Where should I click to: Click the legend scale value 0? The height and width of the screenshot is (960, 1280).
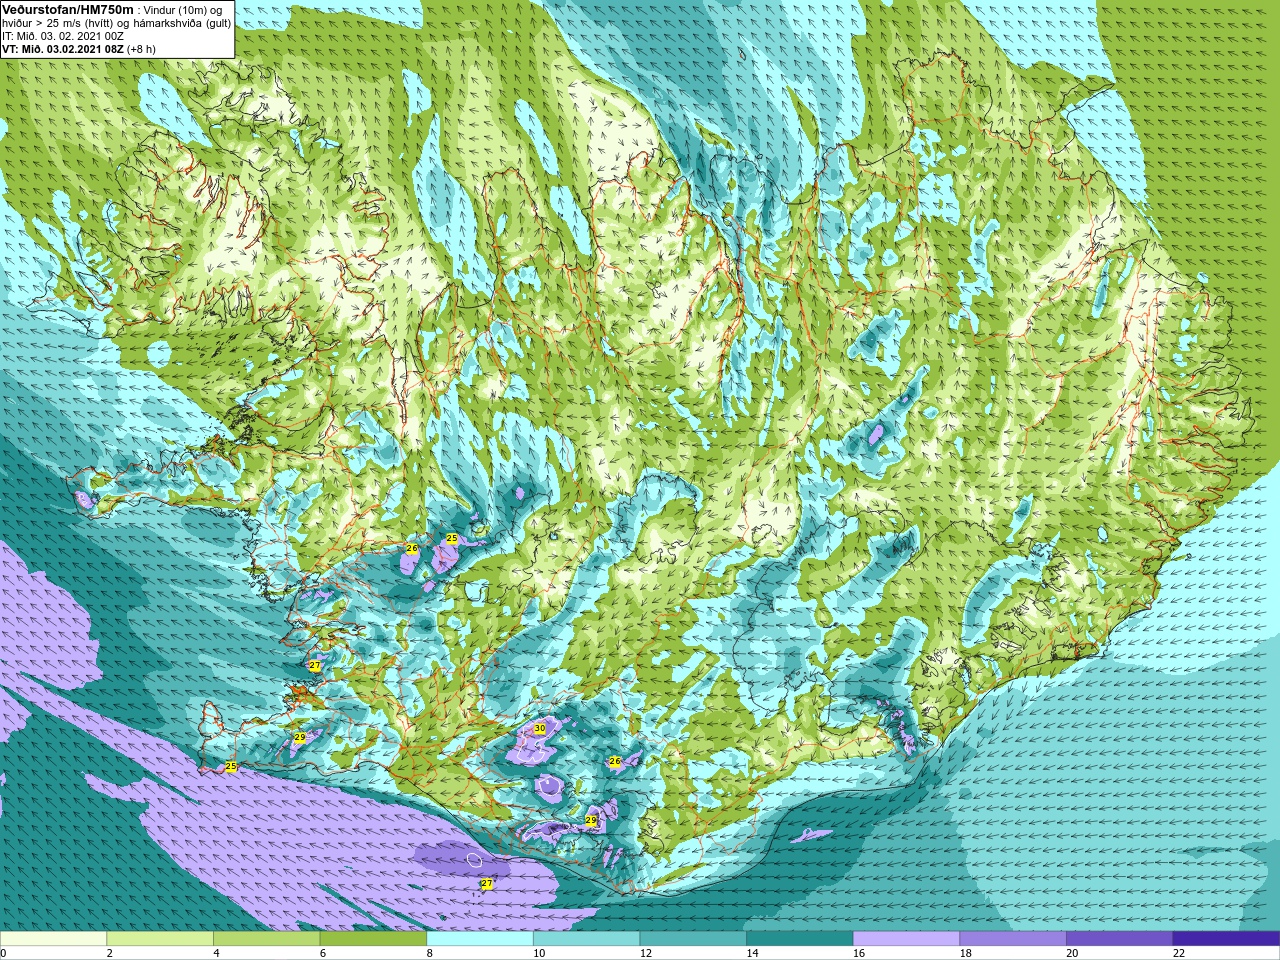(3, 953)
